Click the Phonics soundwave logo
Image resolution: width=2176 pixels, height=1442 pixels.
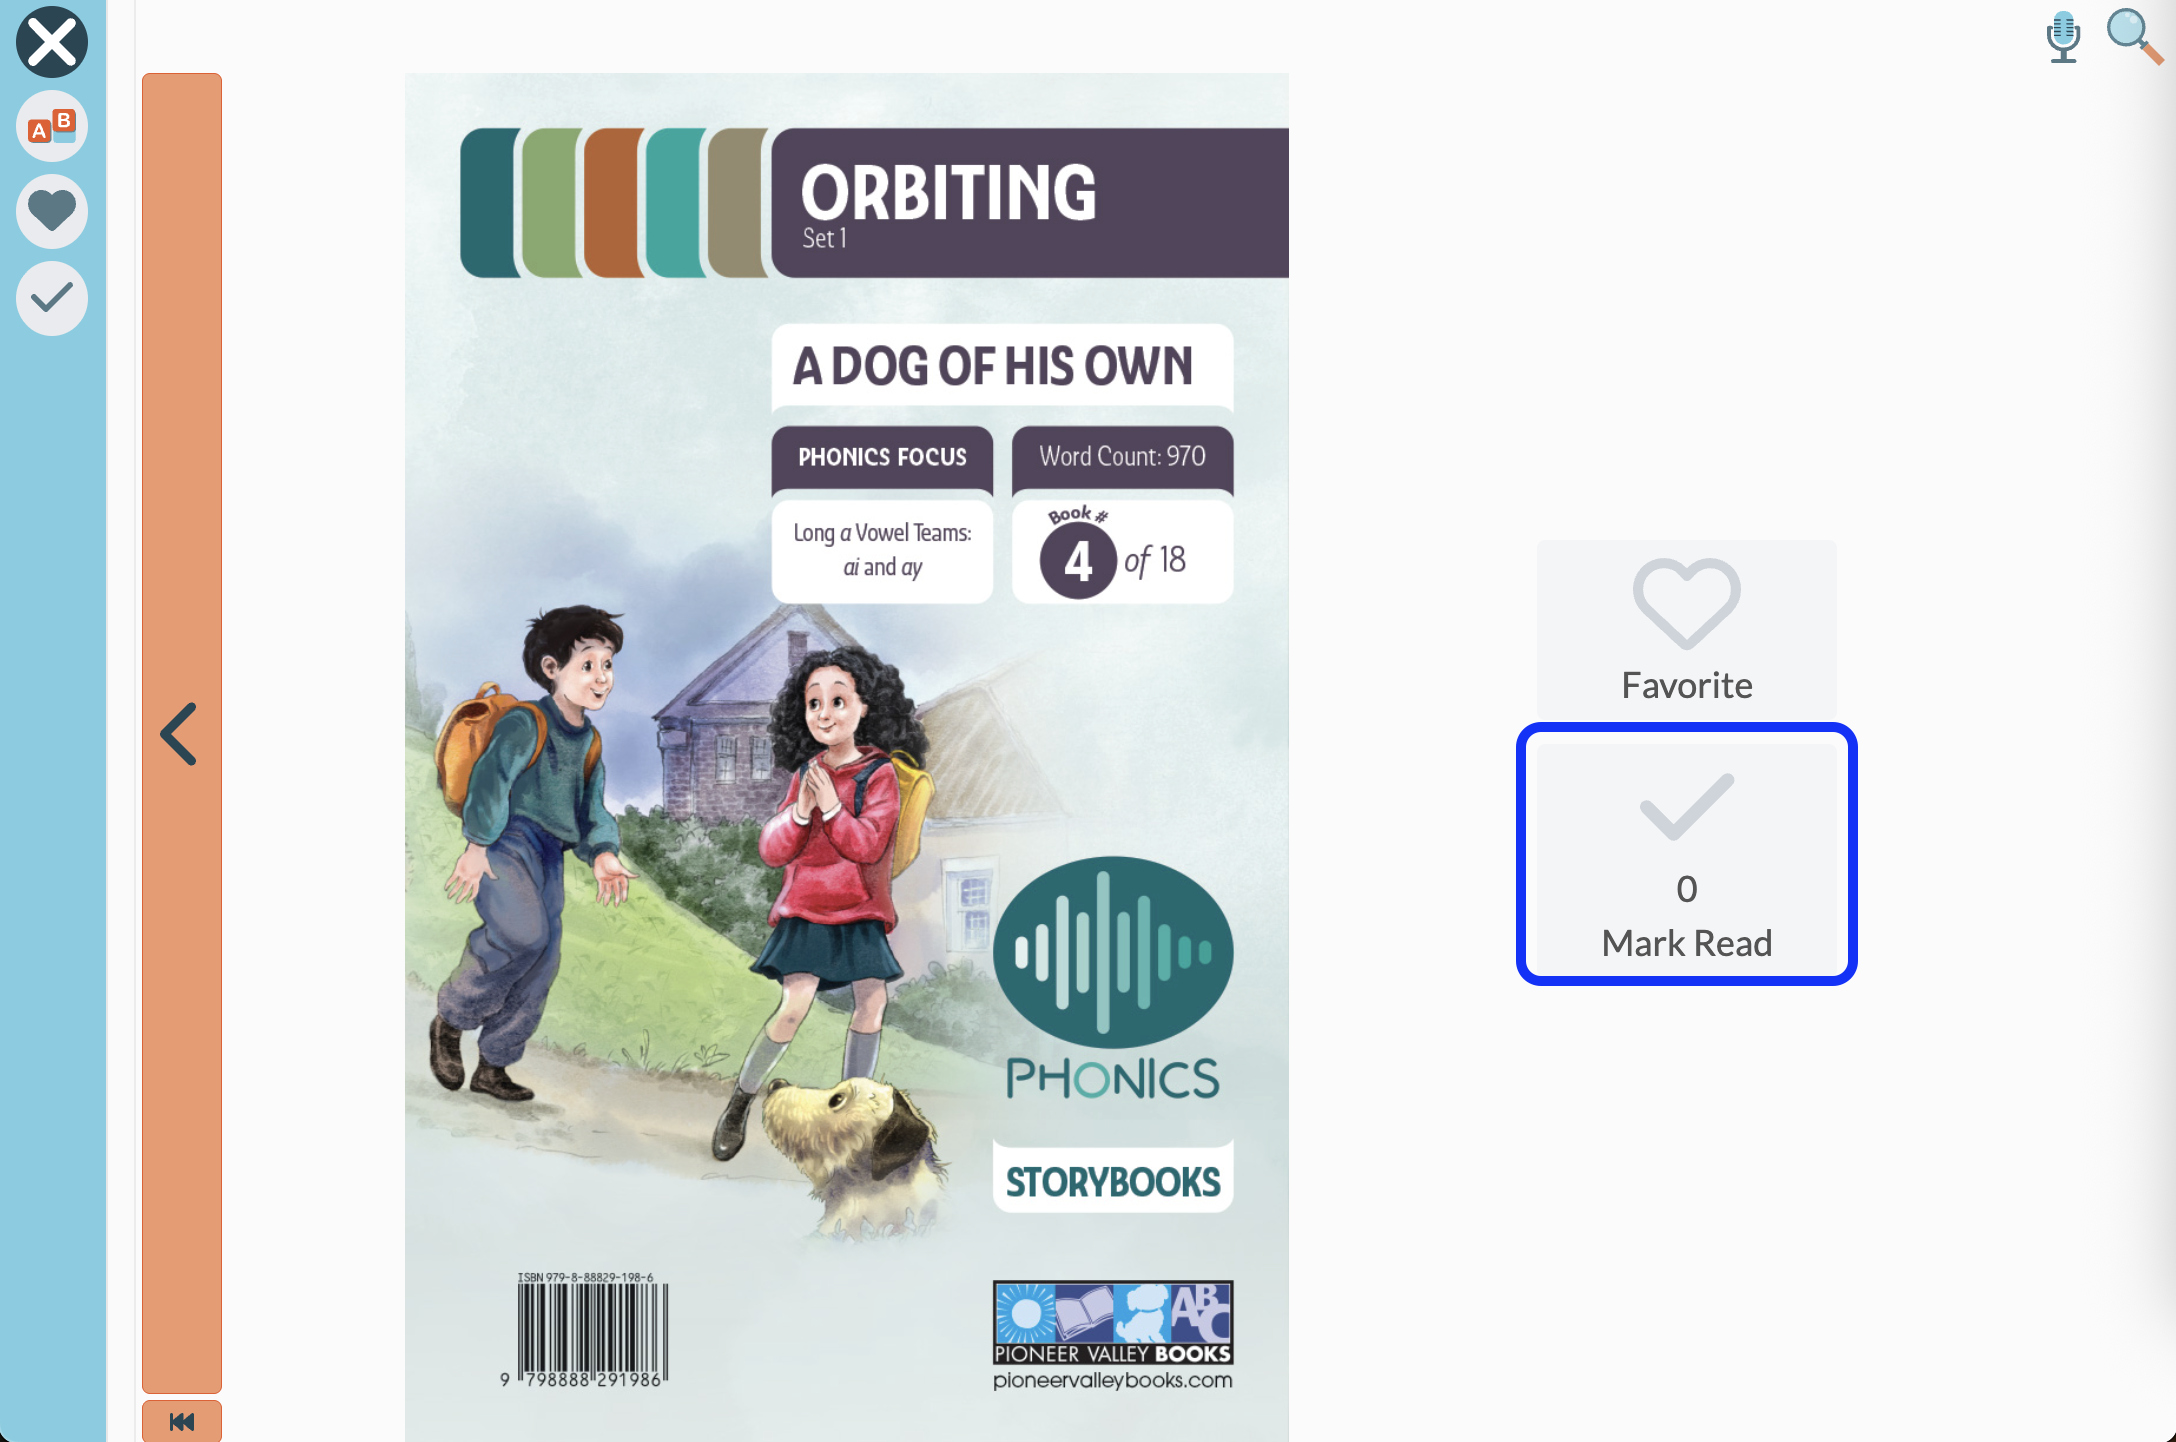tap(1113, 950)
